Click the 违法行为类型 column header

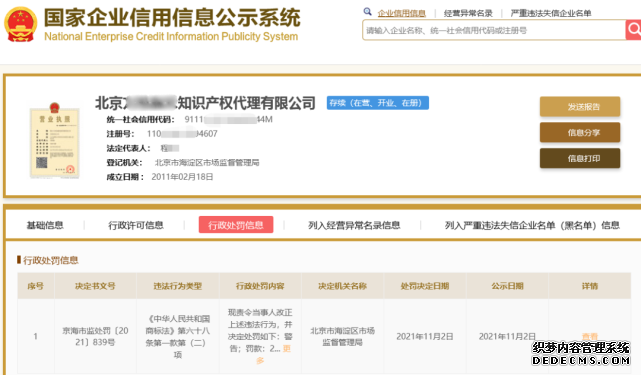pos(177,286)
